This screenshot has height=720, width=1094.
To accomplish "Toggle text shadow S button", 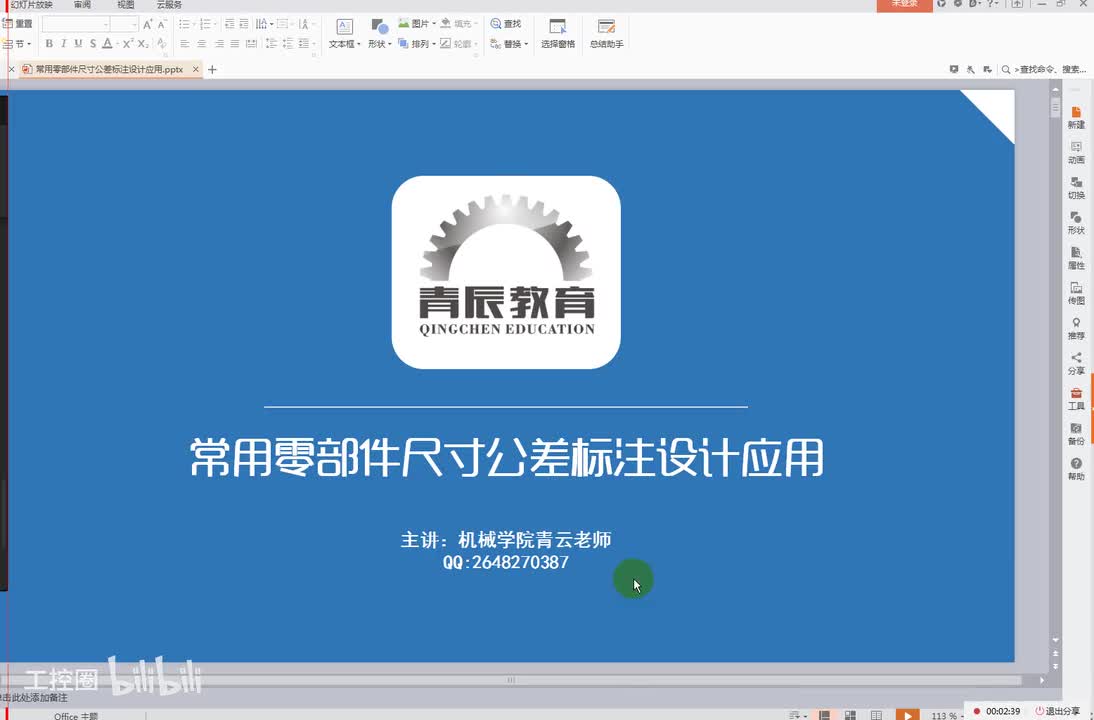I will [93, 43].
